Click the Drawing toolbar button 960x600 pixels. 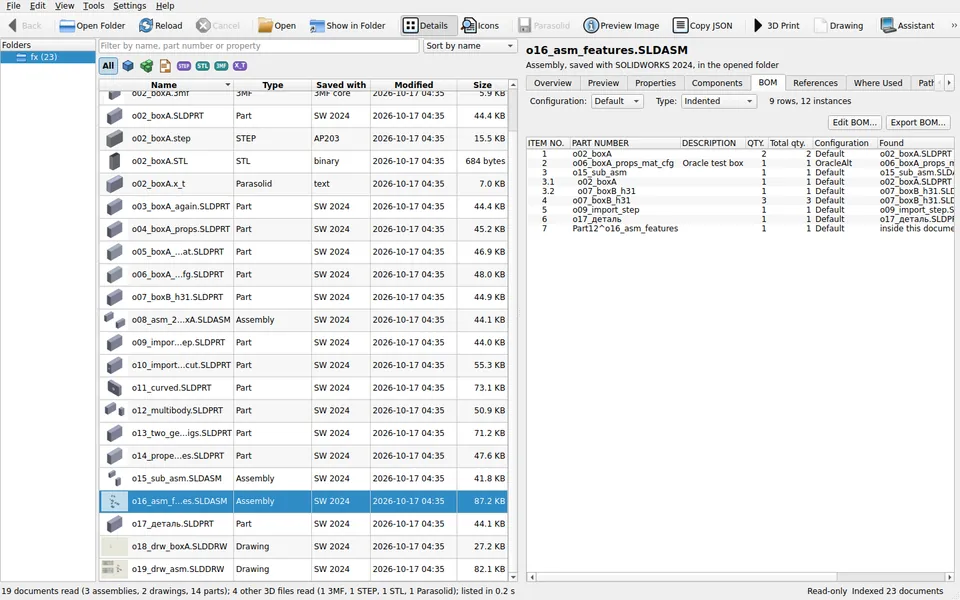pos(838,26)
